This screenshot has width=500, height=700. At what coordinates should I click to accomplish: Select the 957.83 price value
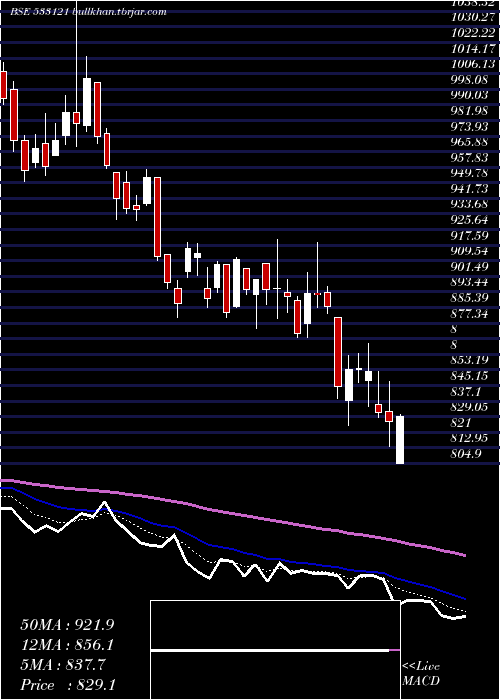471,158
